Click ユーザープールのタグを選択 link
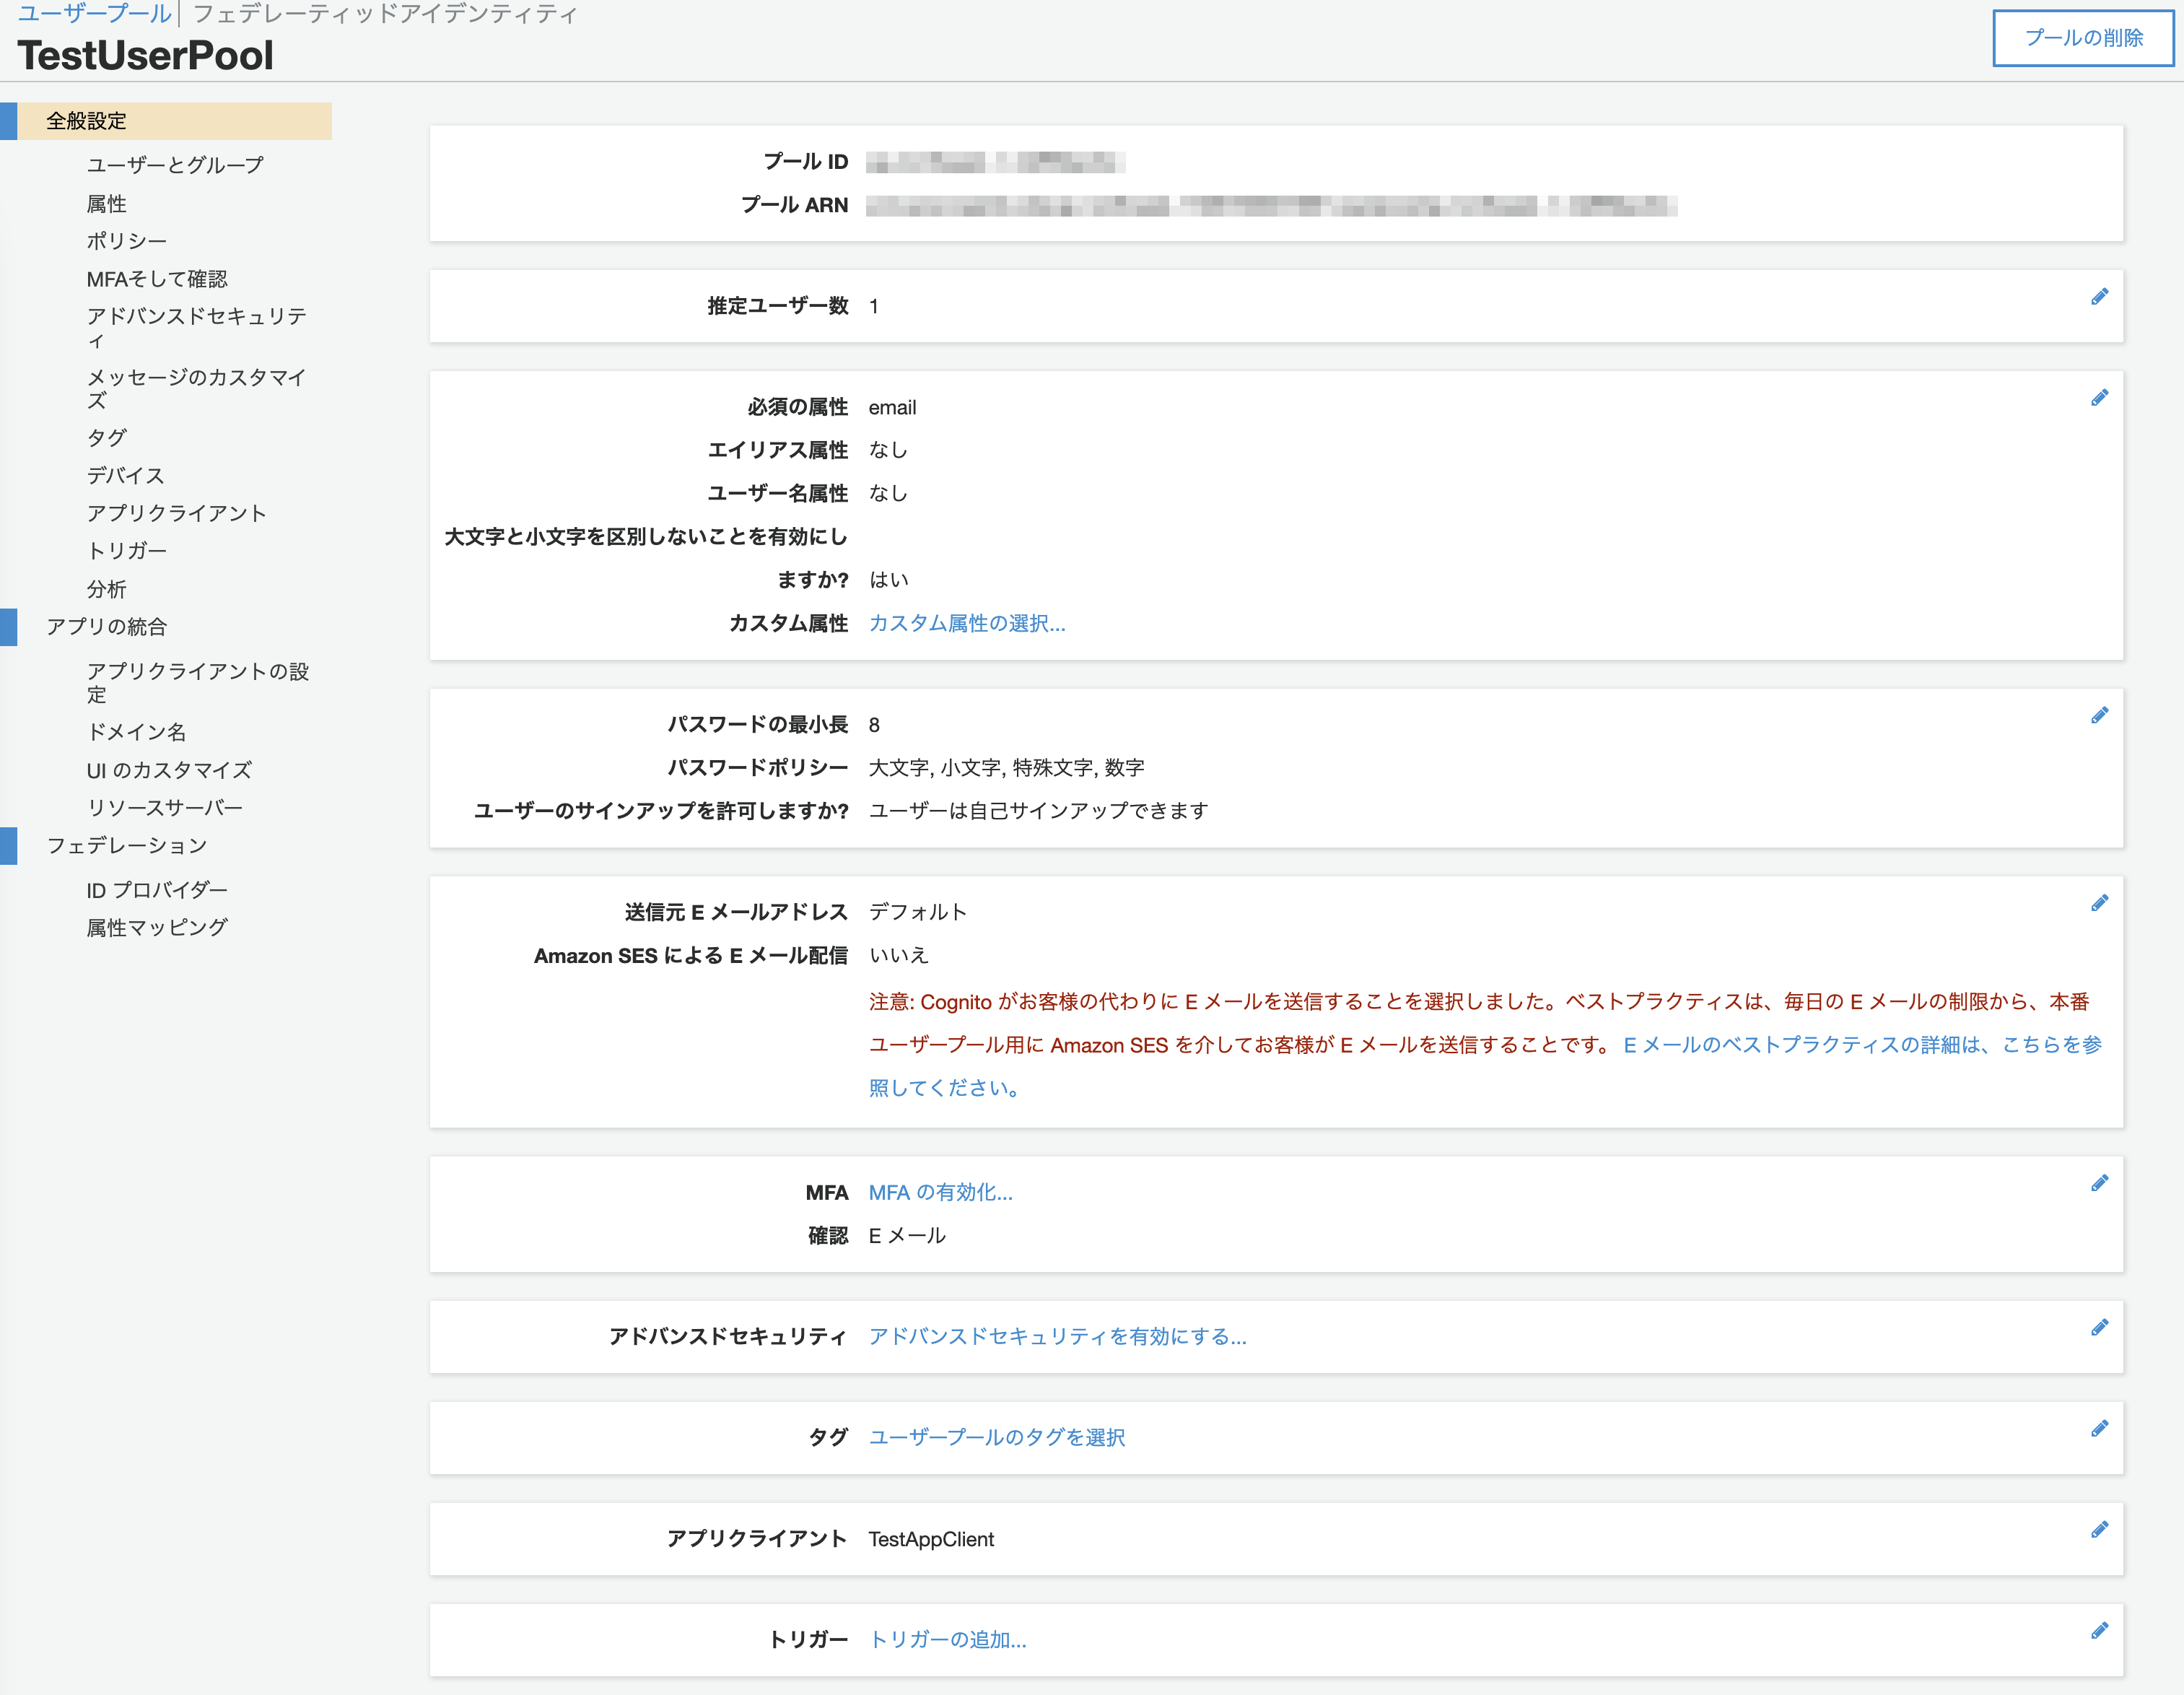2184x1695 pixels. pyautogui.click(x=996, y=1437)
